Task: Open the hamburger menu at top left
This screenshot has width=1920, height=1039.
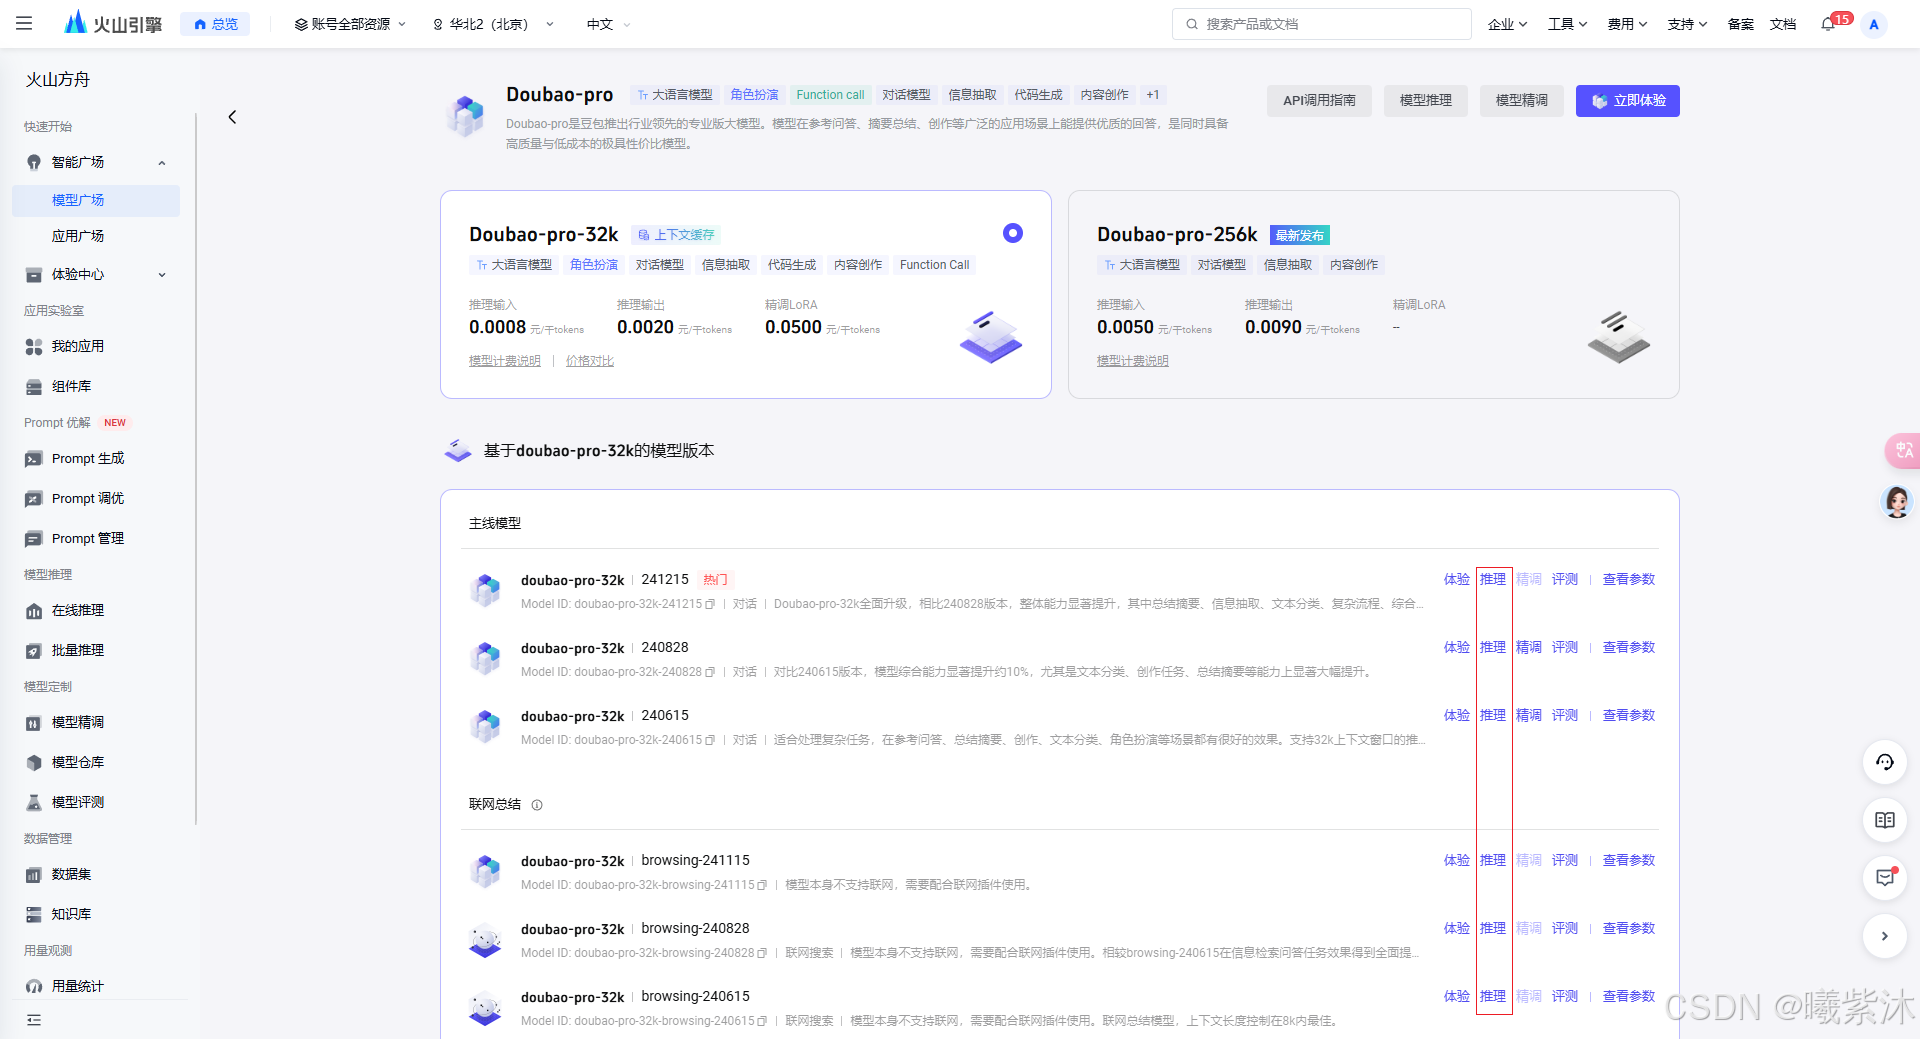Action: pos(24,23)
